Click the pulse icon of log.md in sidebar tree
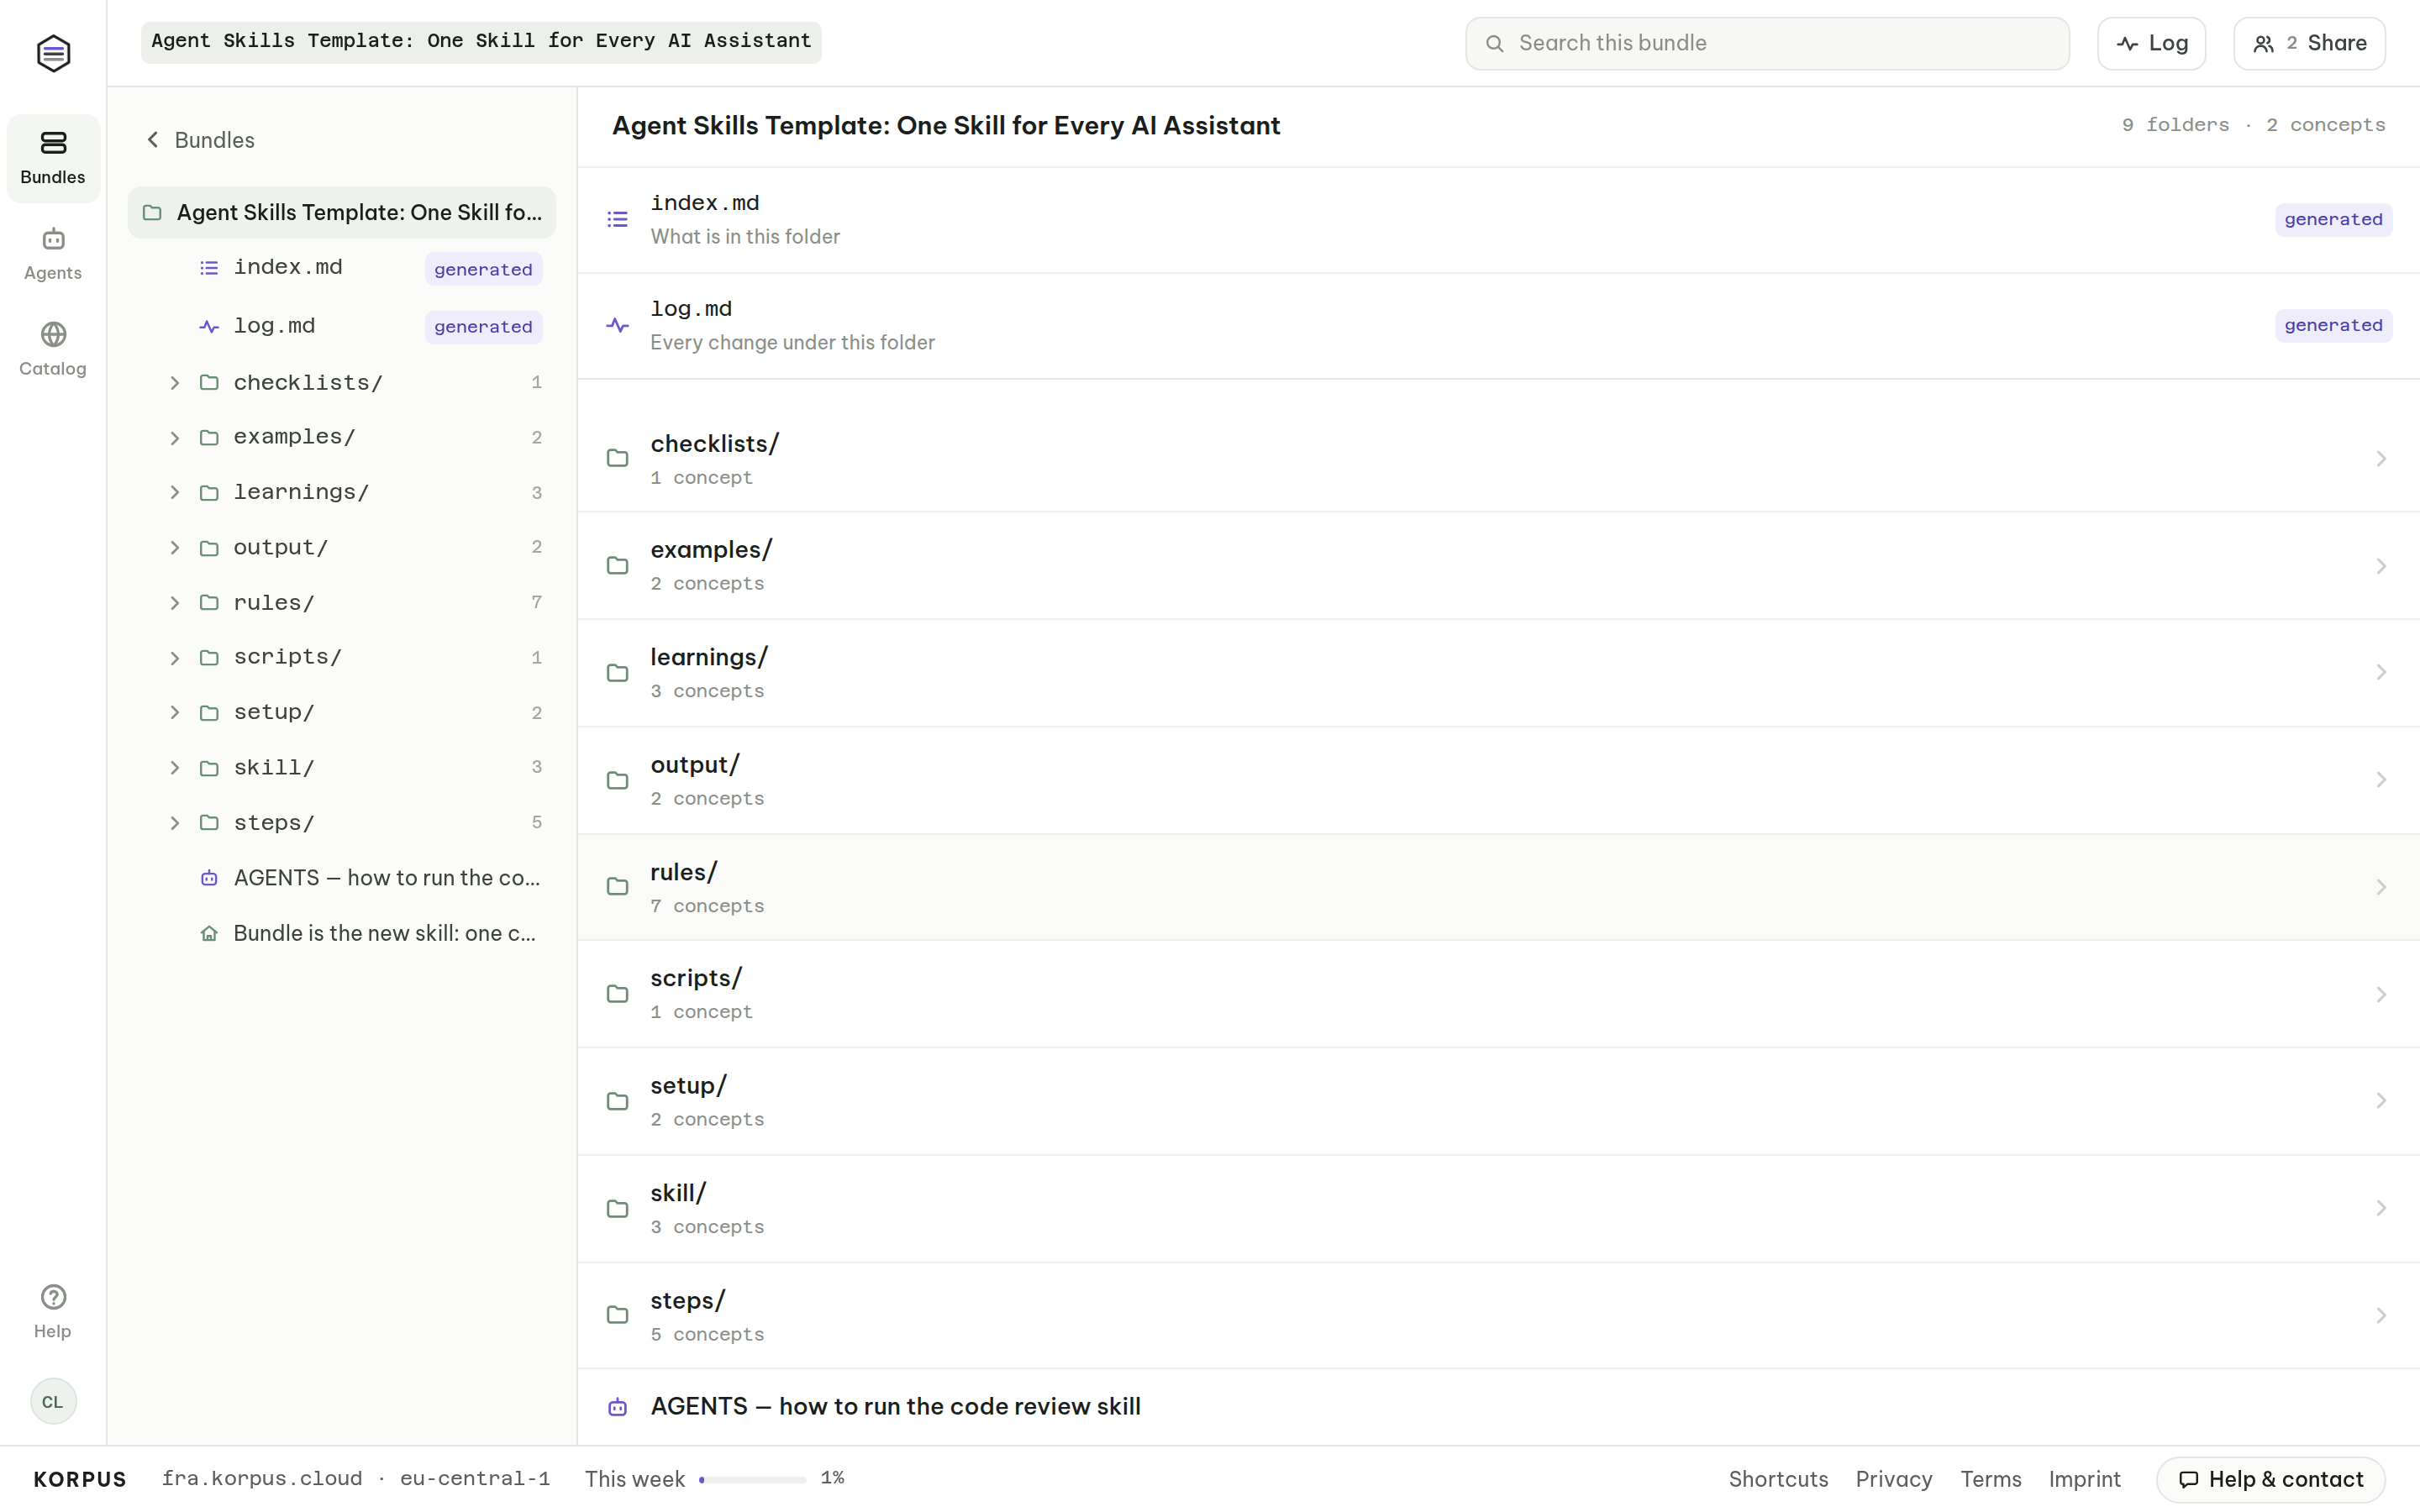Image resolution: width=2420 pixels, height=1512 pixels. click(209, 326)
